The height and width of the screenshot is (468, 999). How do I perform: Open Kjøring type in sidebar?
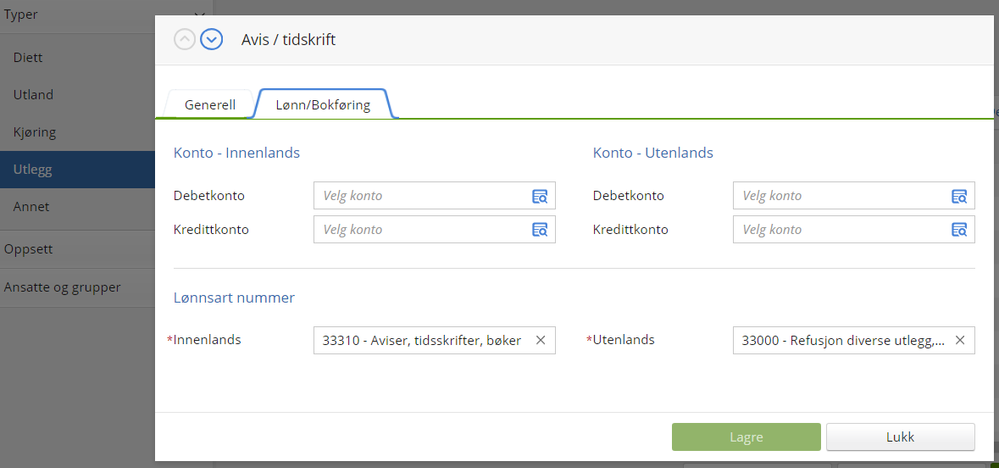click(x=34, y=132)
